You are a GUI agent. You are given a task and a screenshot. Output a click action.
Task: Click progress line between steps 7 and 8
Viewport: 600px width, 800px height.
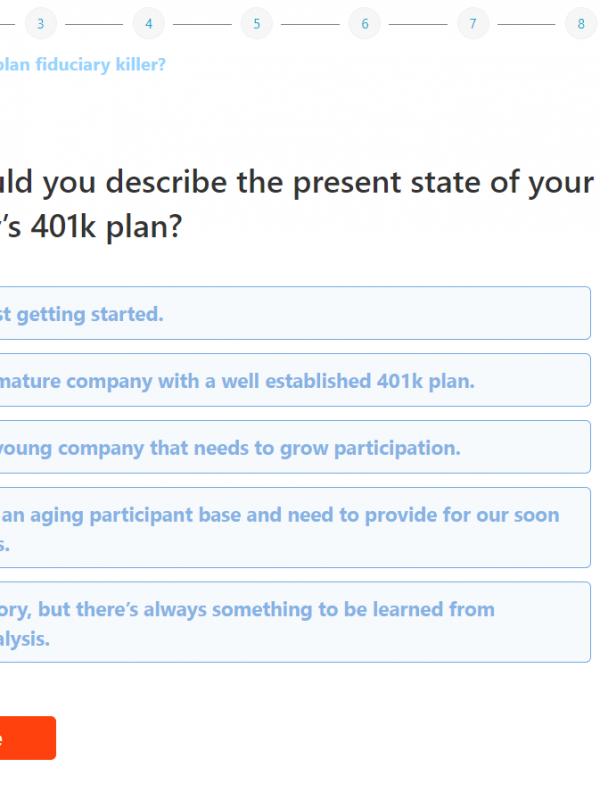click(526, 23)
